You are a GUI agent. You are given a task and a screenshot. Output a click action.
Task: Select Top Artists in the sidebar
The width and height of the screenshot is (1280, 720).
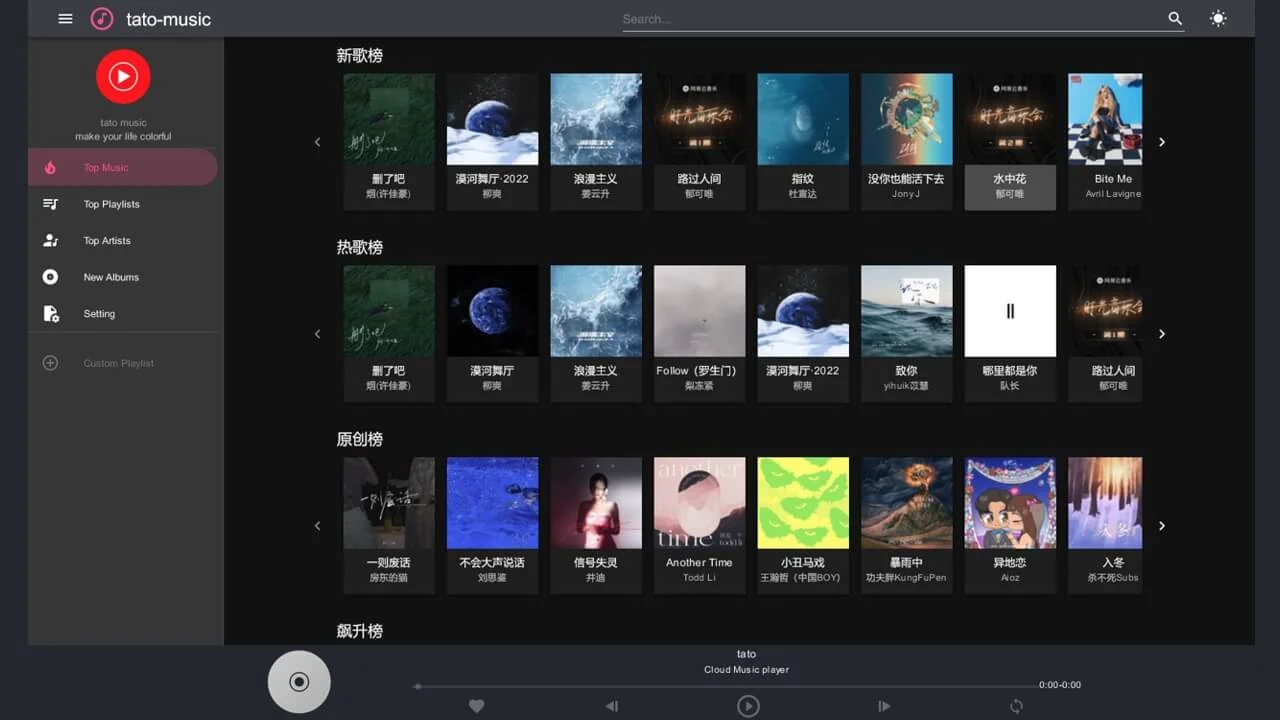tap(107, 240)
